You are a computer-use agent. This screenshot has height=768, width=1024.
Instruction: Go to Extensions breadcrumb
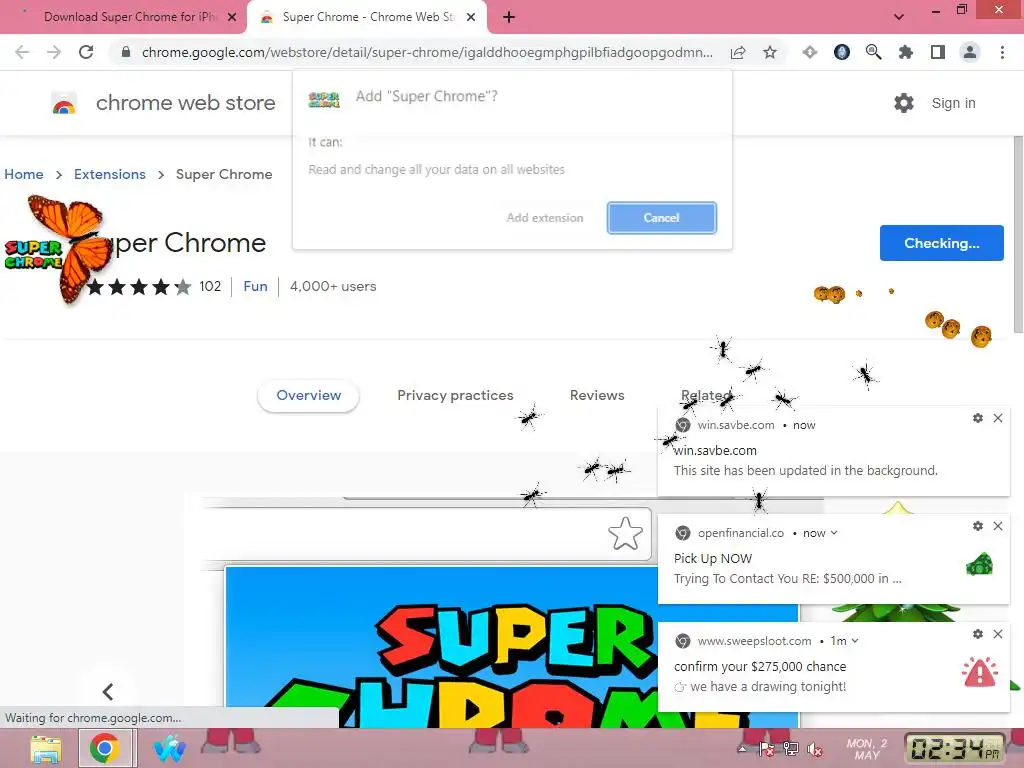(110, 174)
